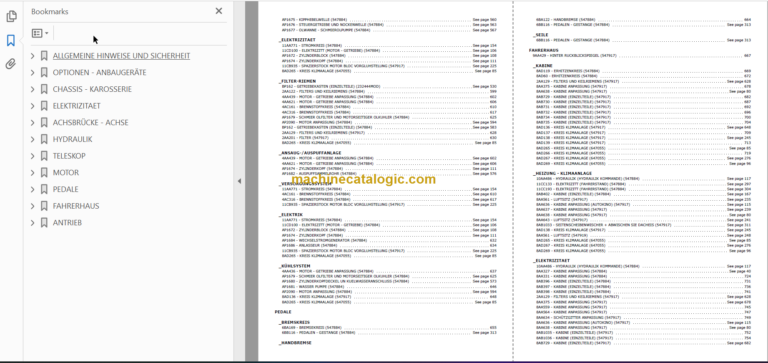
Task: Close the Bookmarks panel
Action: tap(219, 11)
